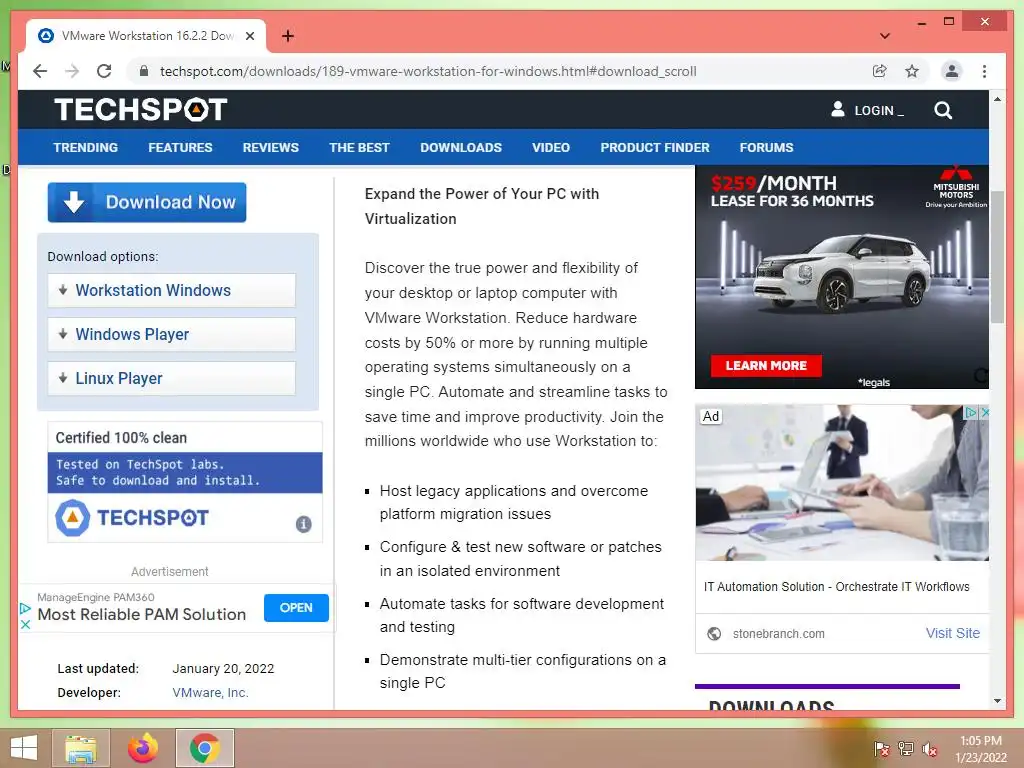Viewport: 1024px width, 768px height.
Task: Open THE BEST menu item
Action: [x=359, y=148]
